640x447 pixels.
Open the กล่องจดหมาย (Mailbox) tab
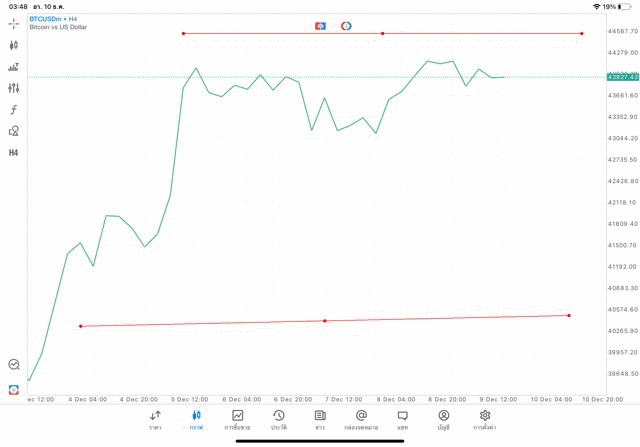point(361,419)
